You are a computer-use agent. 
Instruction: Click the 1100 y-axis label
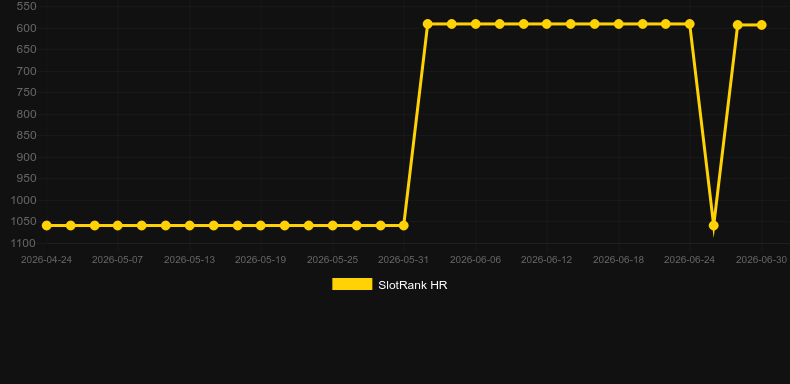pos(23,243)
